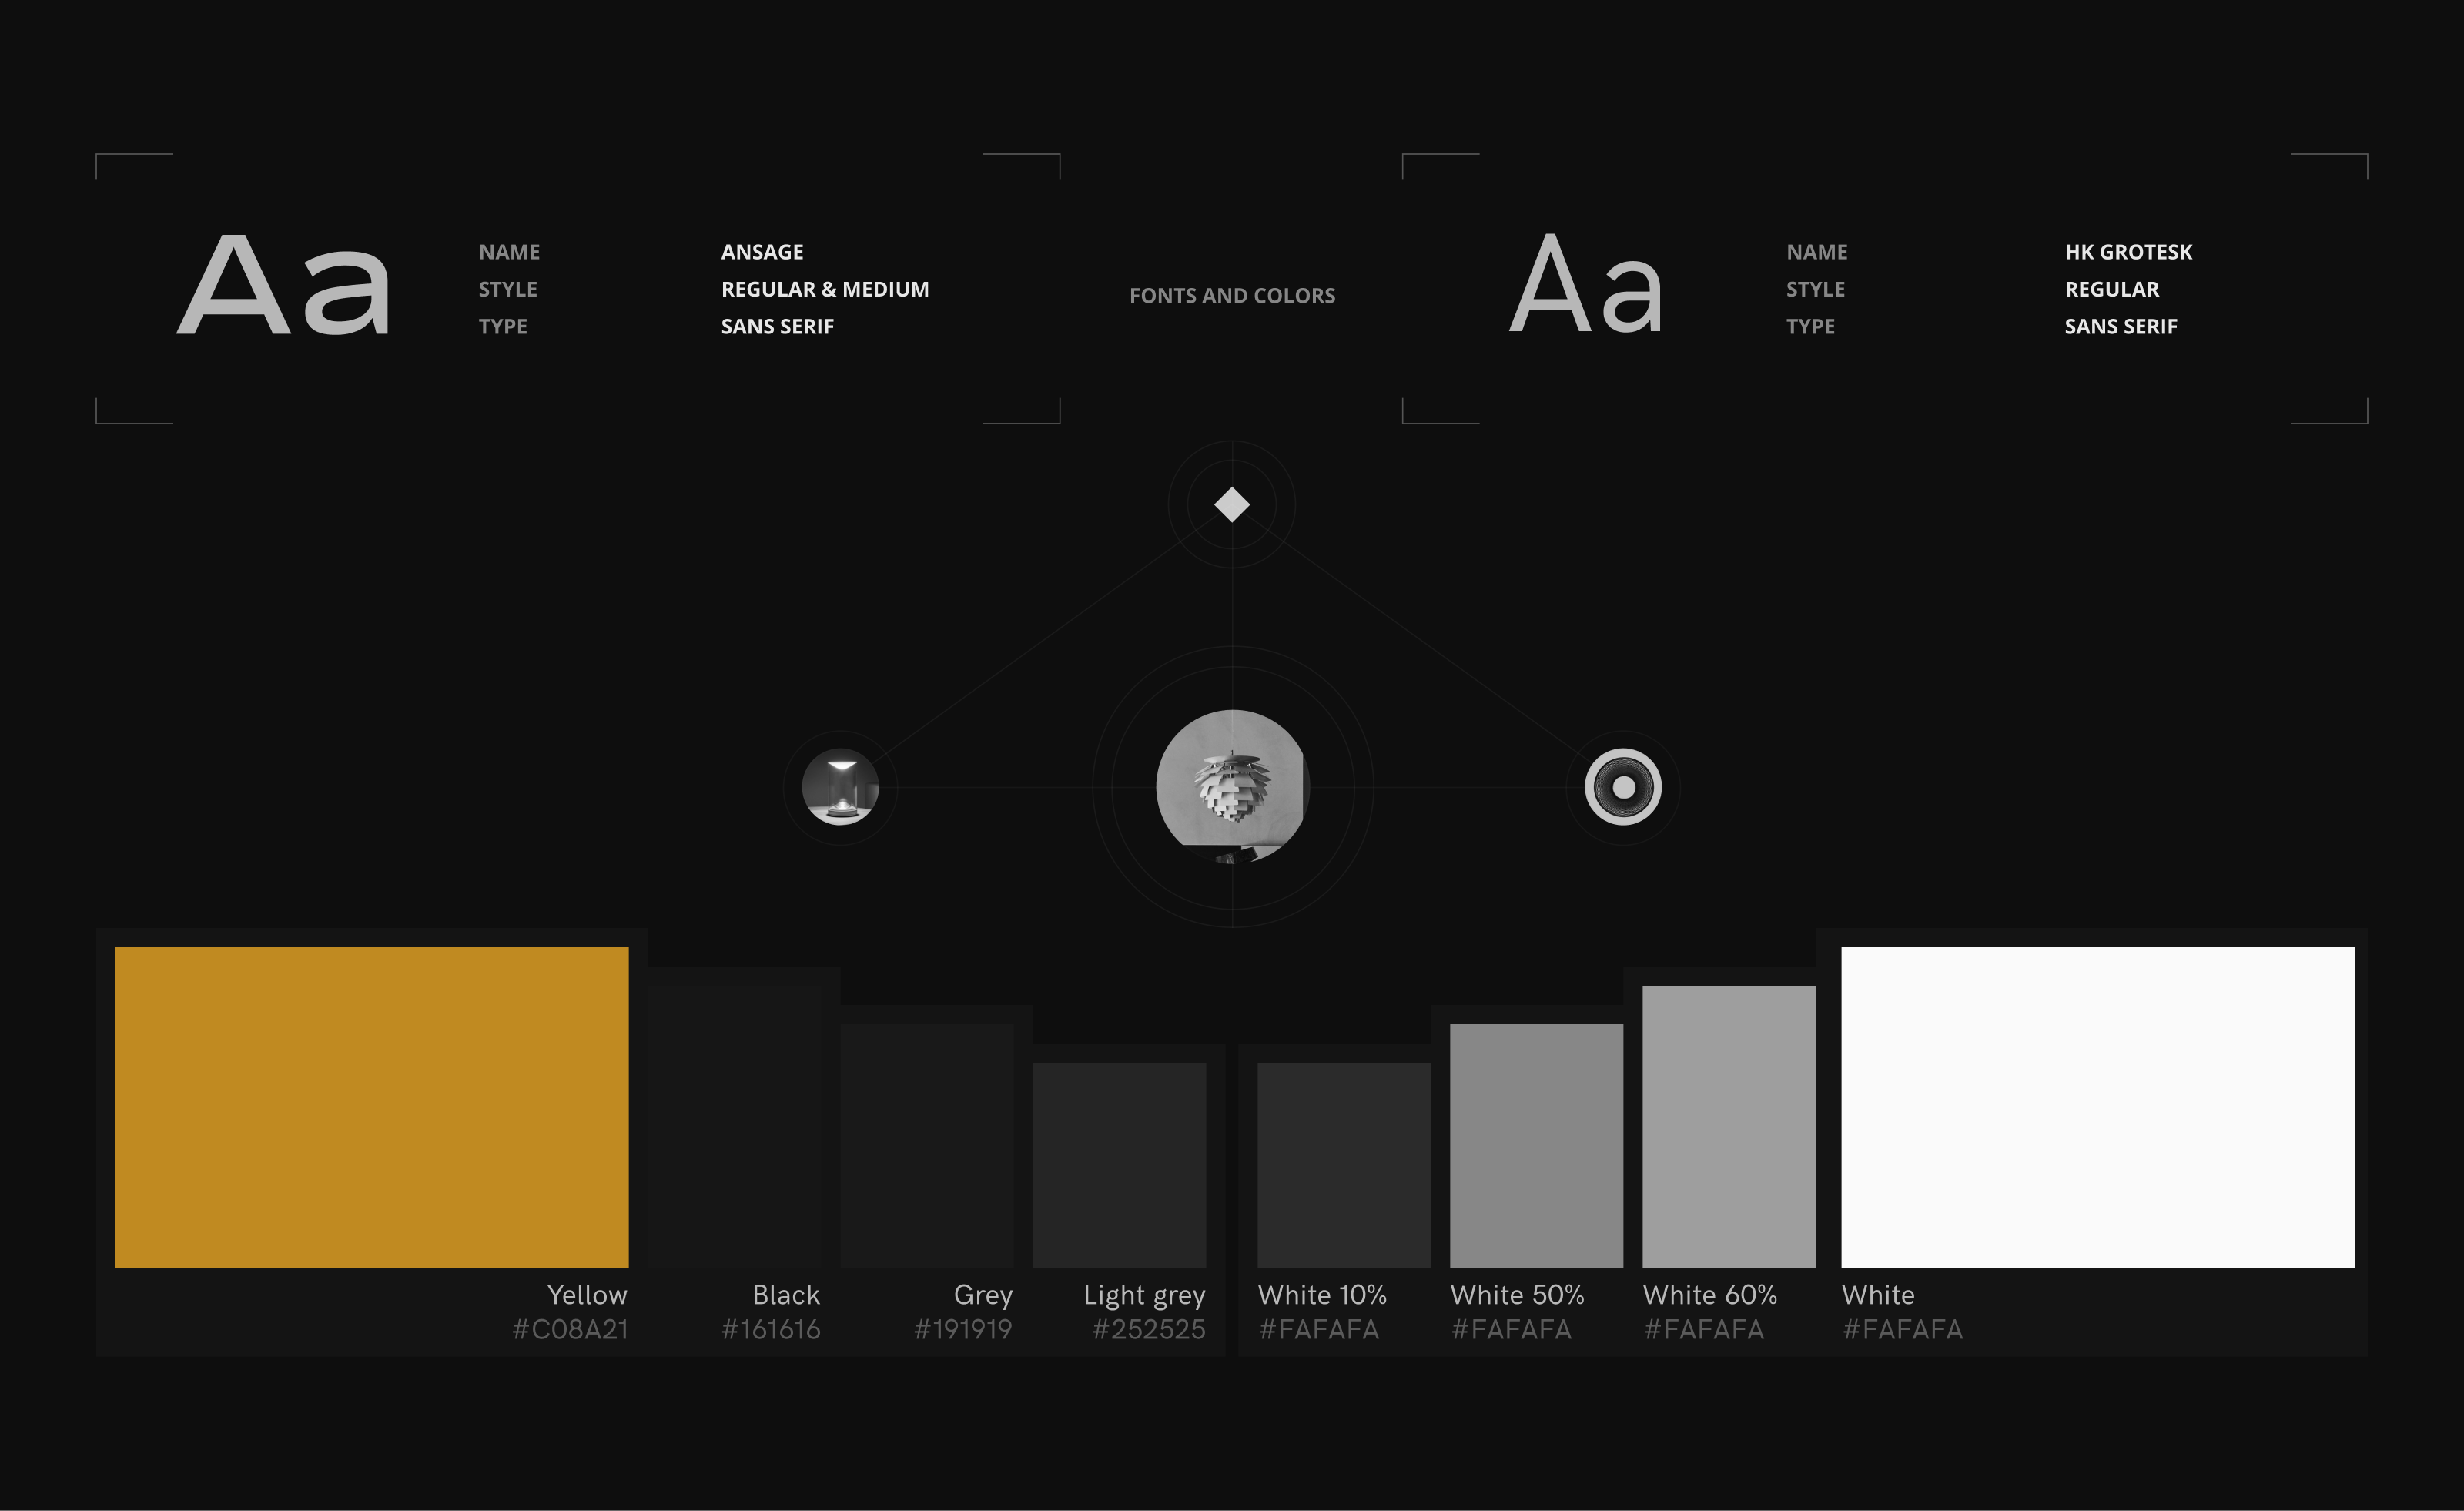
Task: Click the HK GROTESK font name
Action: click(2127, 252)
